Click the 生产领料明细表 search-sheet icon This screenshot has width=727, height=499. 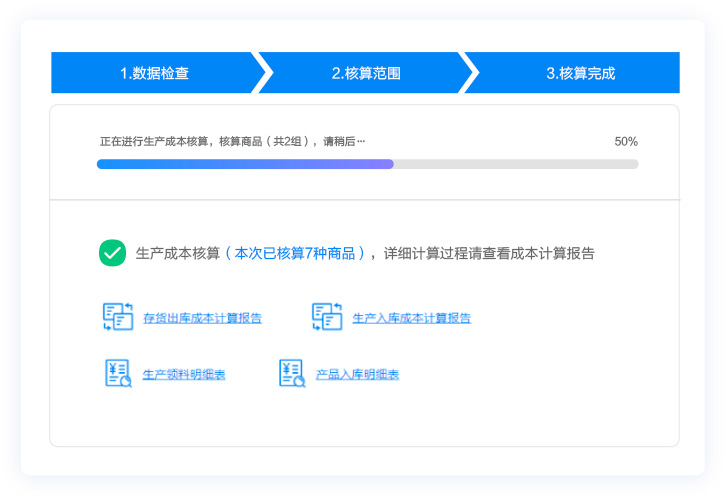click(x=118, y=374)
